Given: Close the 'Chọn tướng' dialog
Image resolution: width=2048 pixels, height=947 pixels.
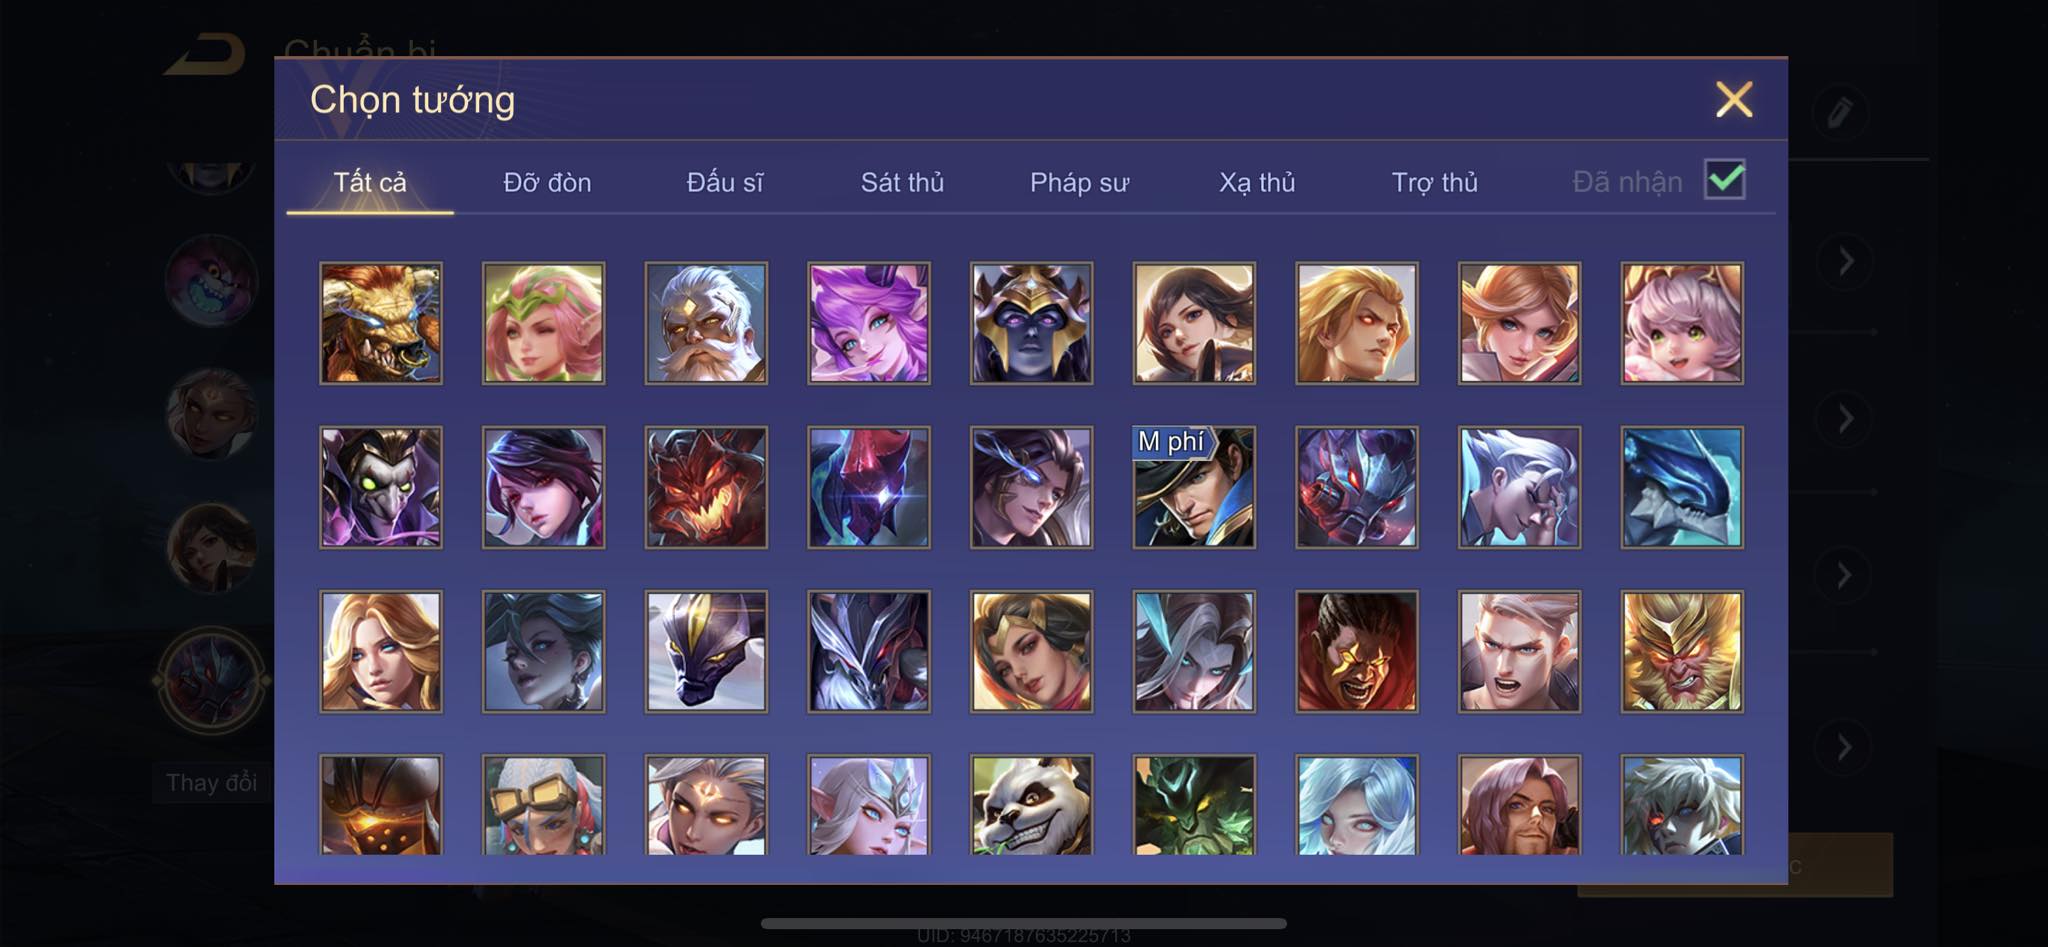Looking at the screenshot, I should point(1734,99).
